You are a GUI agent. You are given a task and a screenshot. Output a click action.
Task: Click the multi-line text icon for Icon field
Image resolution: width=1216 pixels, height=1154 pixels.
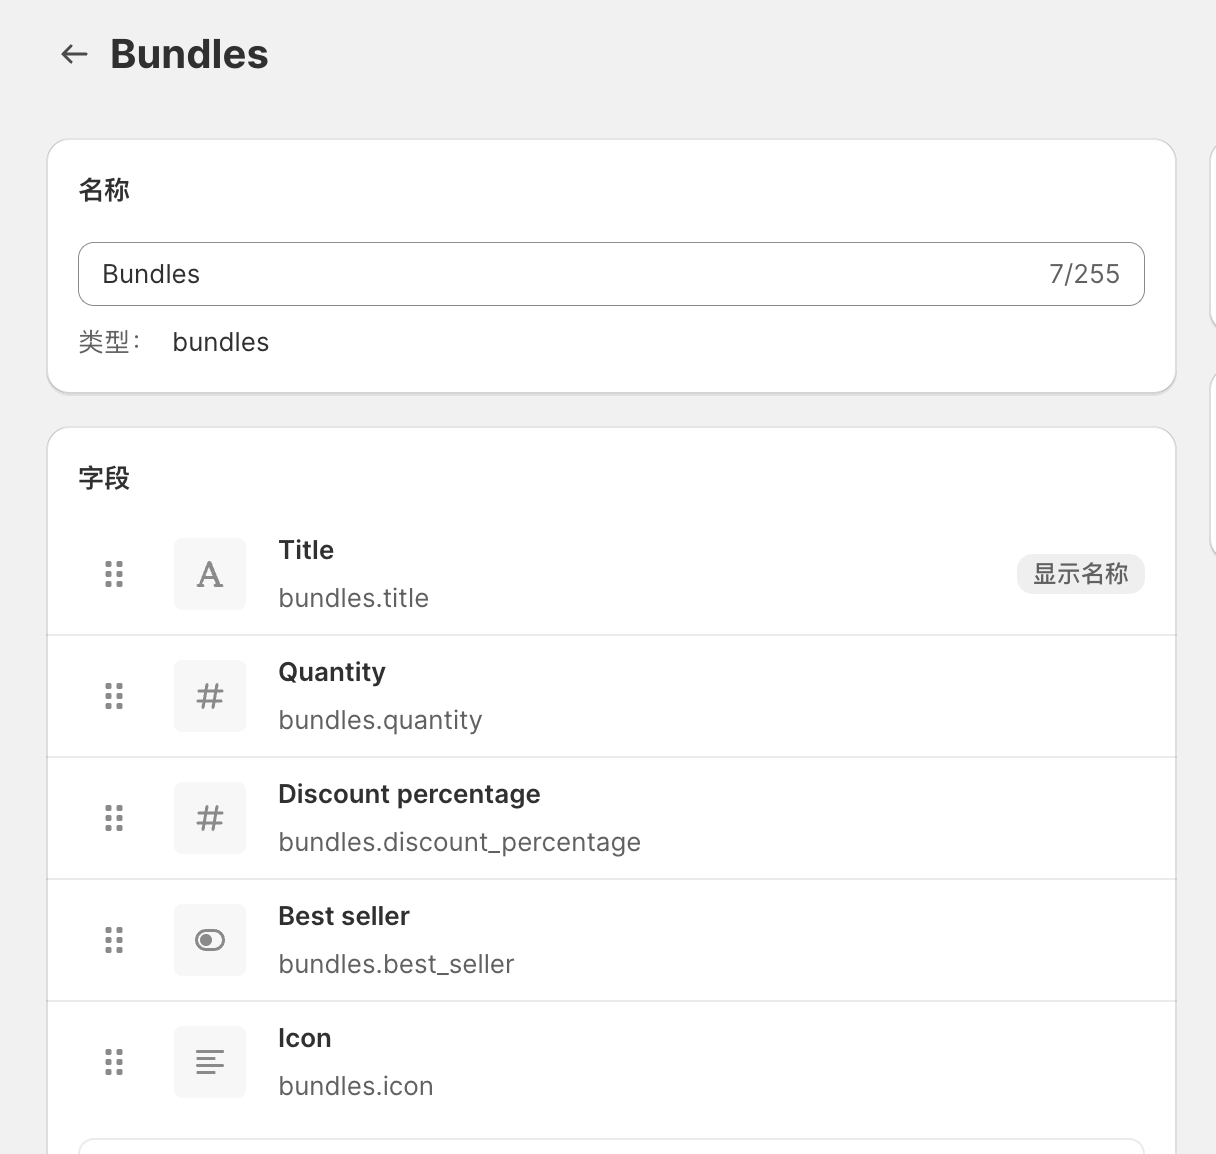210,1062
